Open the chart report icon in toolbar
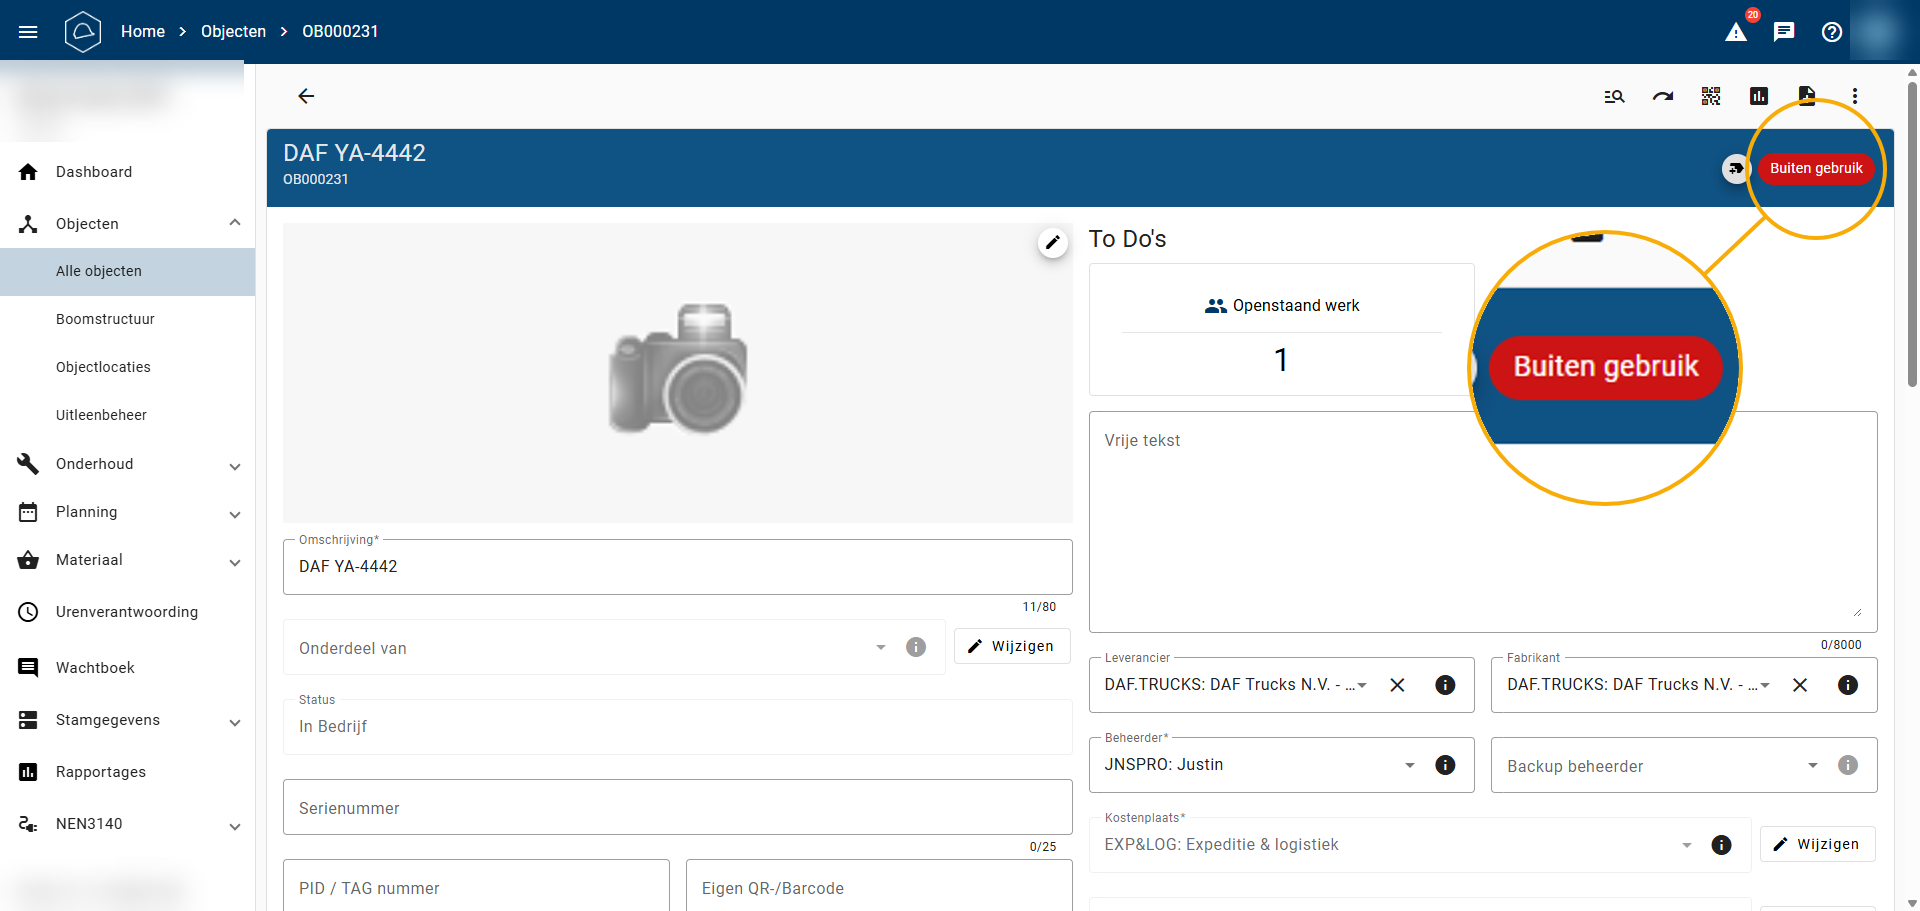The image size is (1920, 911). tap(1758, 96)
